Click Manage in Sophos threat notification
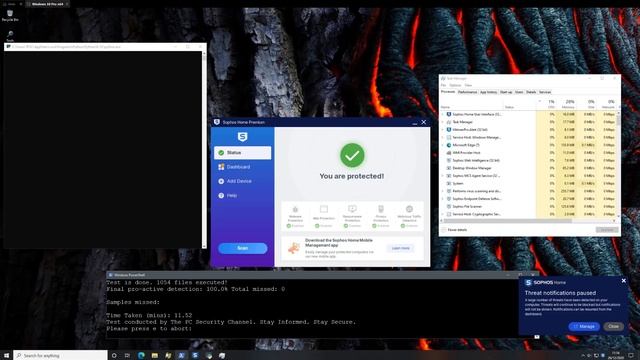Viewport: 640px width, 360px height. (584, 327)
